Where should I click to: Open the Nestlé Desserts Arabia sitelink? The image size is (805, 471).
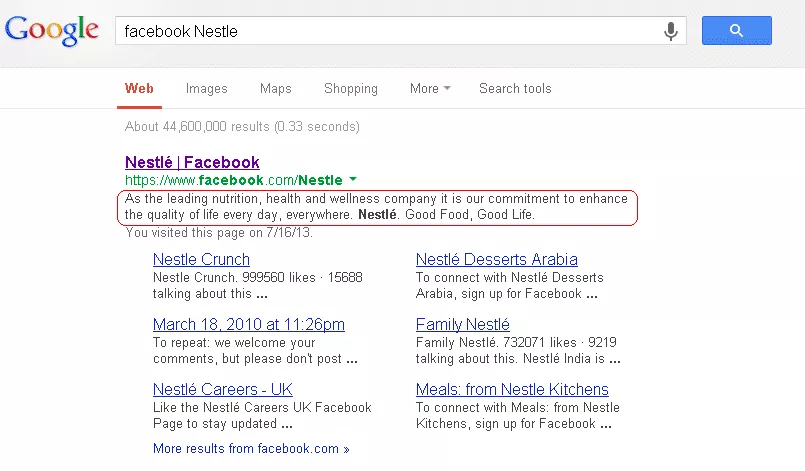click(496, 259)
